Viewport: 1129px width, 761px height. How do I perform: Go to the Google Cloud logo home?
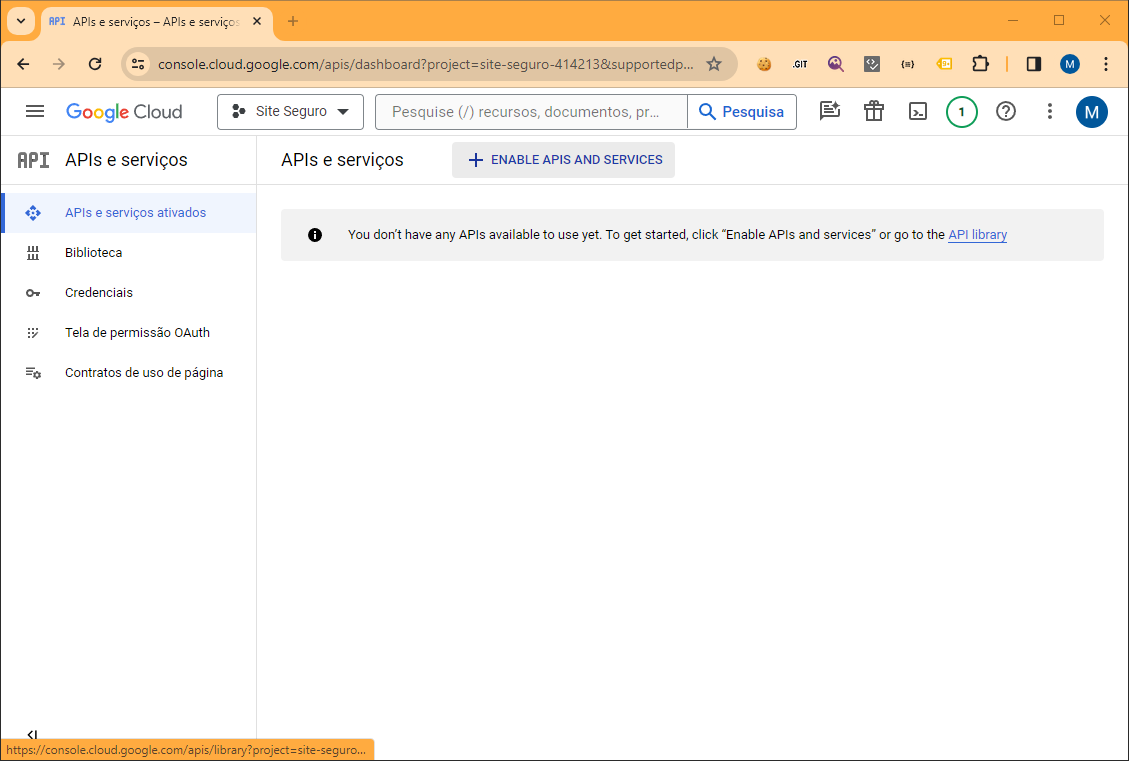[124, 112]
